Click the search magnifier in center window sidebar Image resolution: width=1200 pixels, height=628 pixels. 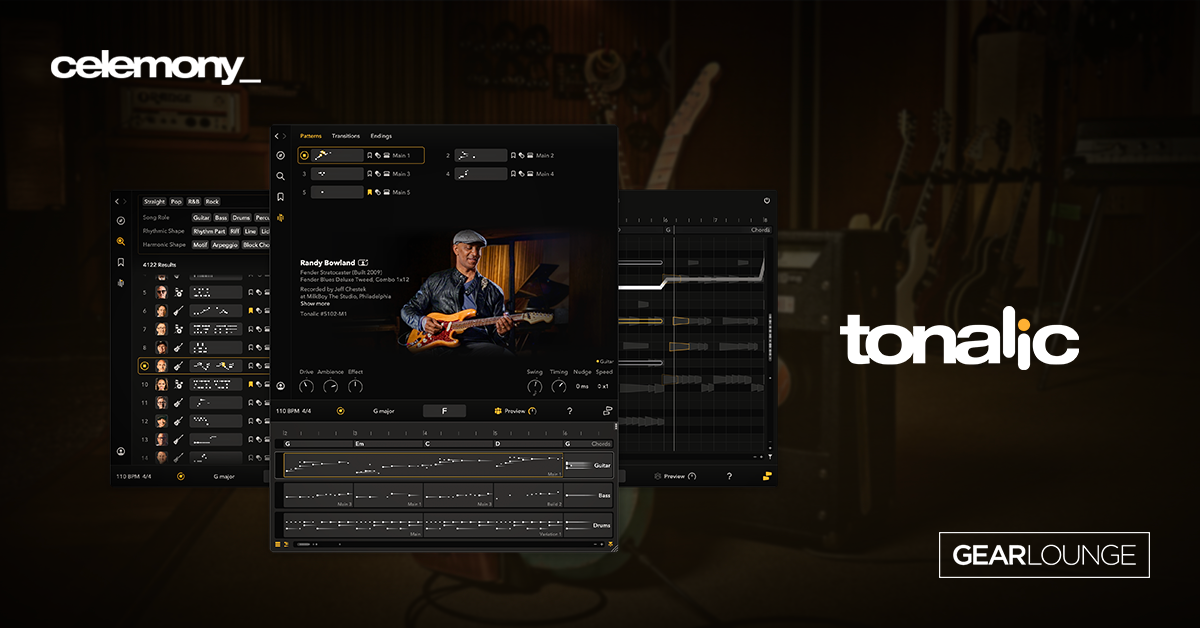point(281,176)
